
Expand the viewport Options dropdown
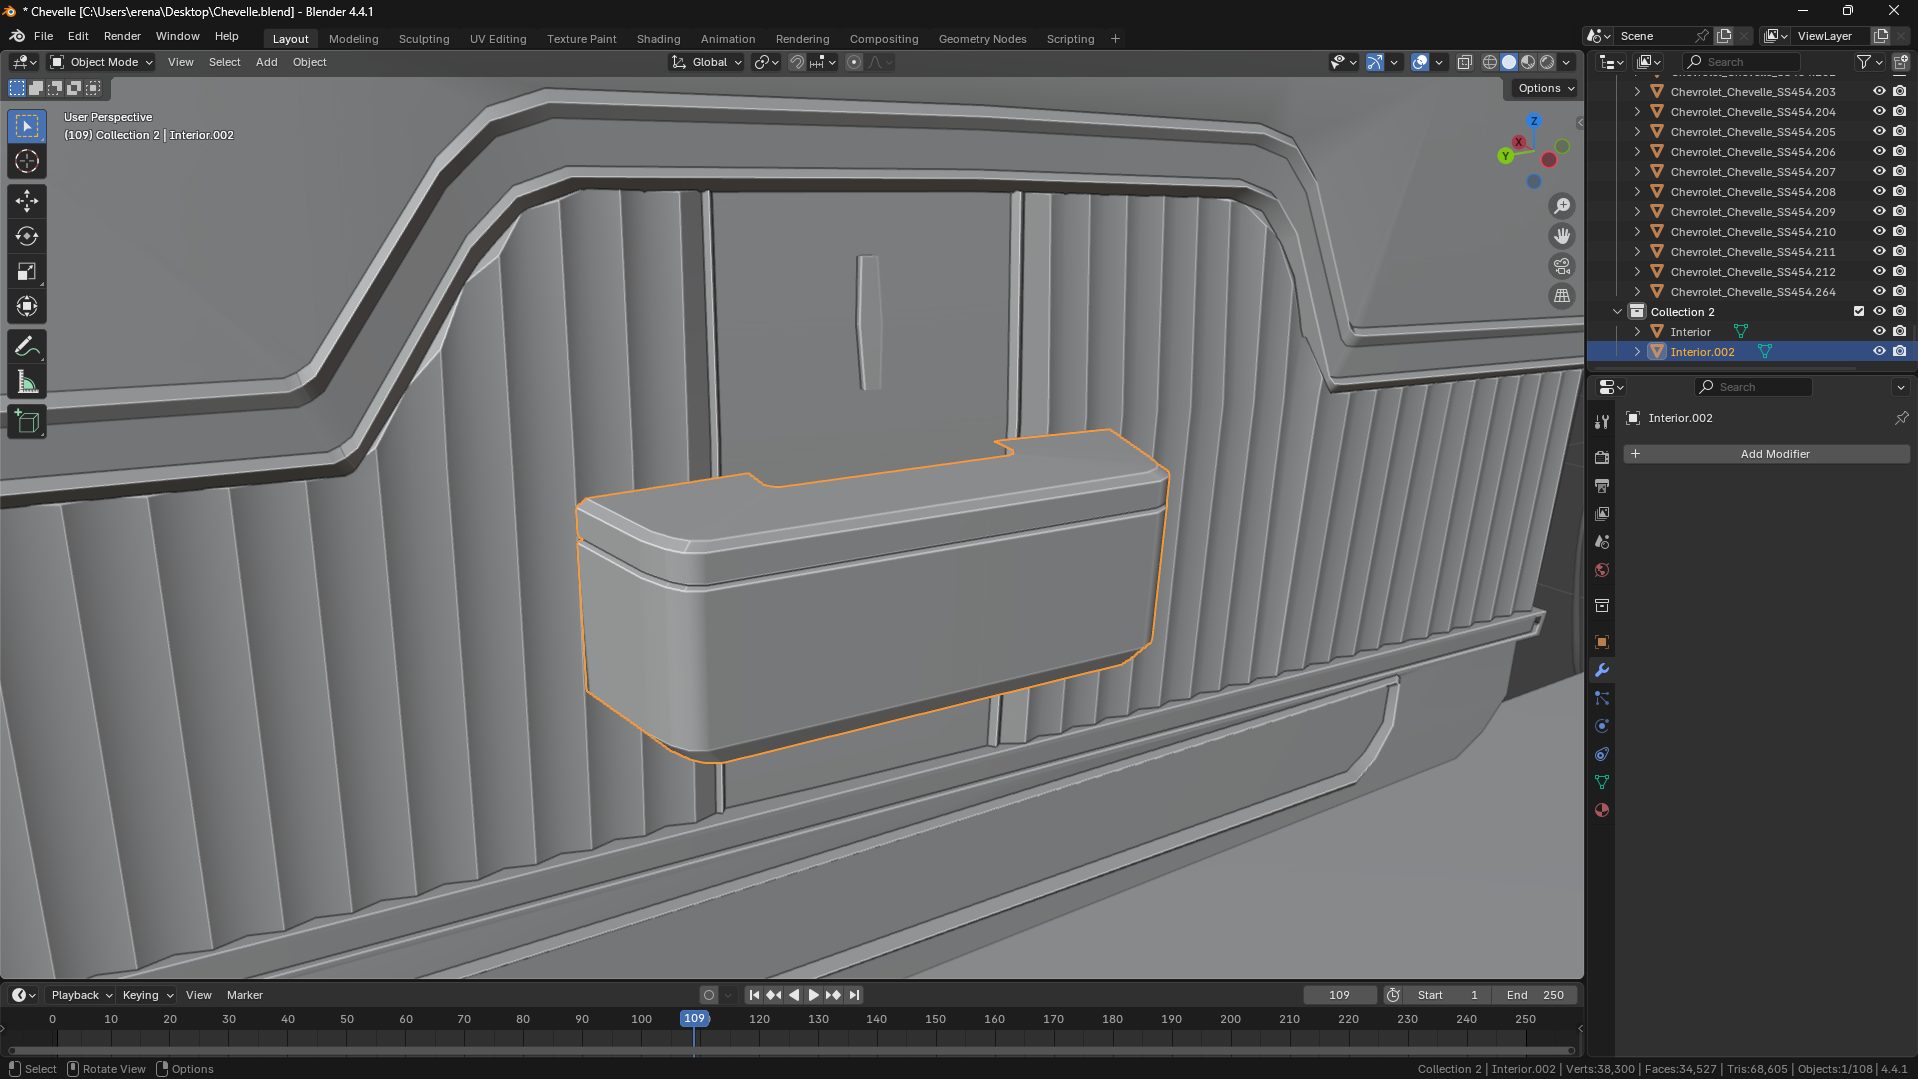click(1545, 88)
